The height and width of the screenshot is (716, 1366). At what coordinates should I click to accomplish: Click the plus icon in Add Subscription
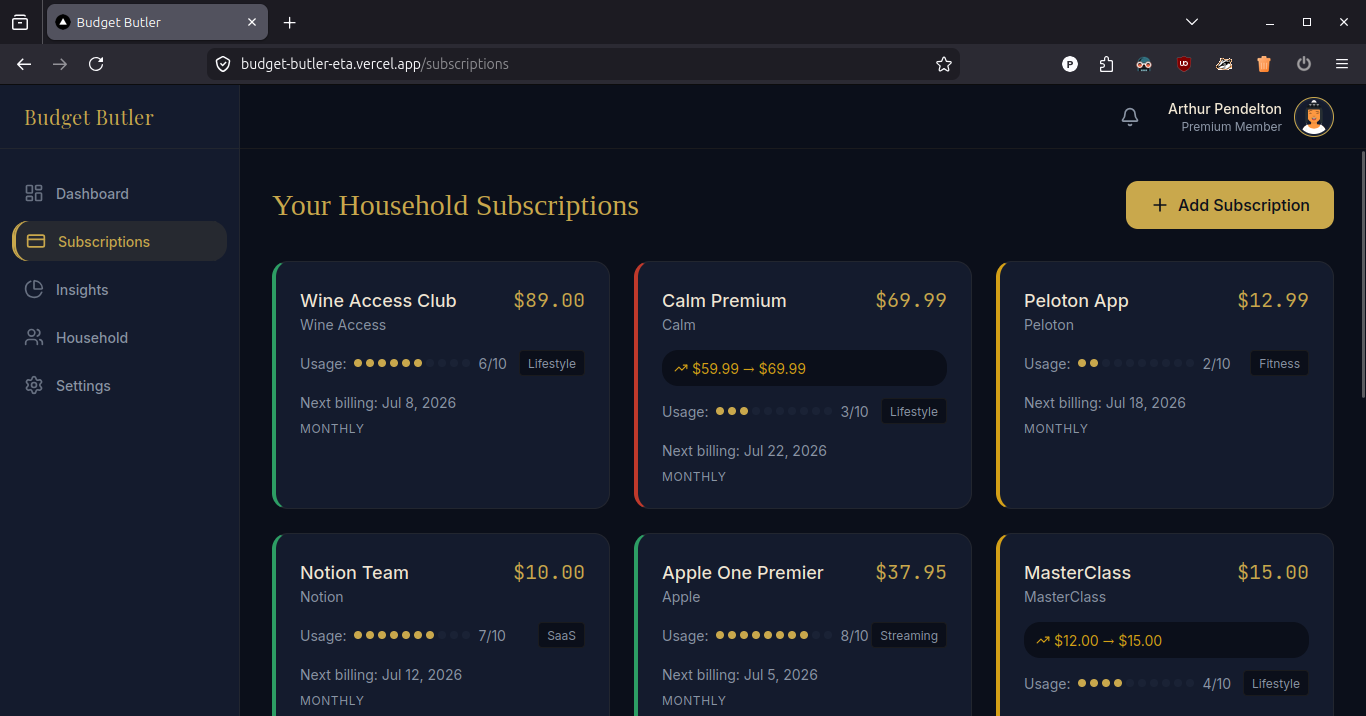click(x=1160, y=205)
